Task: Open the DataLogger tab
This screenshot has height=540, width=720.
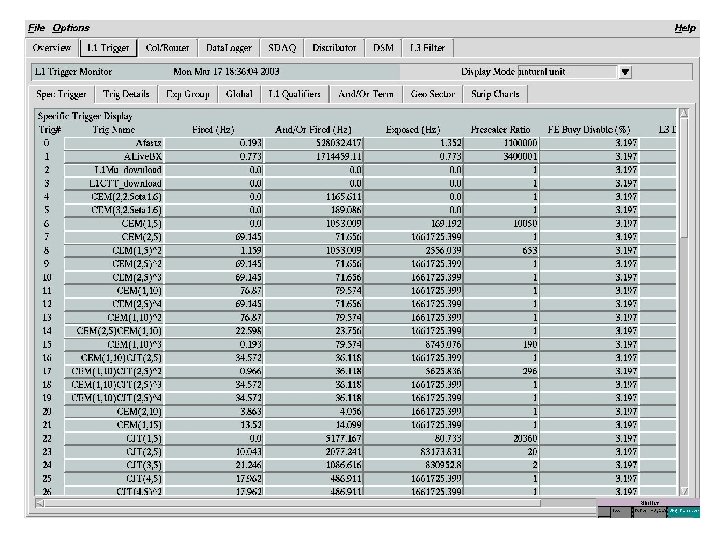Action: pos(229,48)
